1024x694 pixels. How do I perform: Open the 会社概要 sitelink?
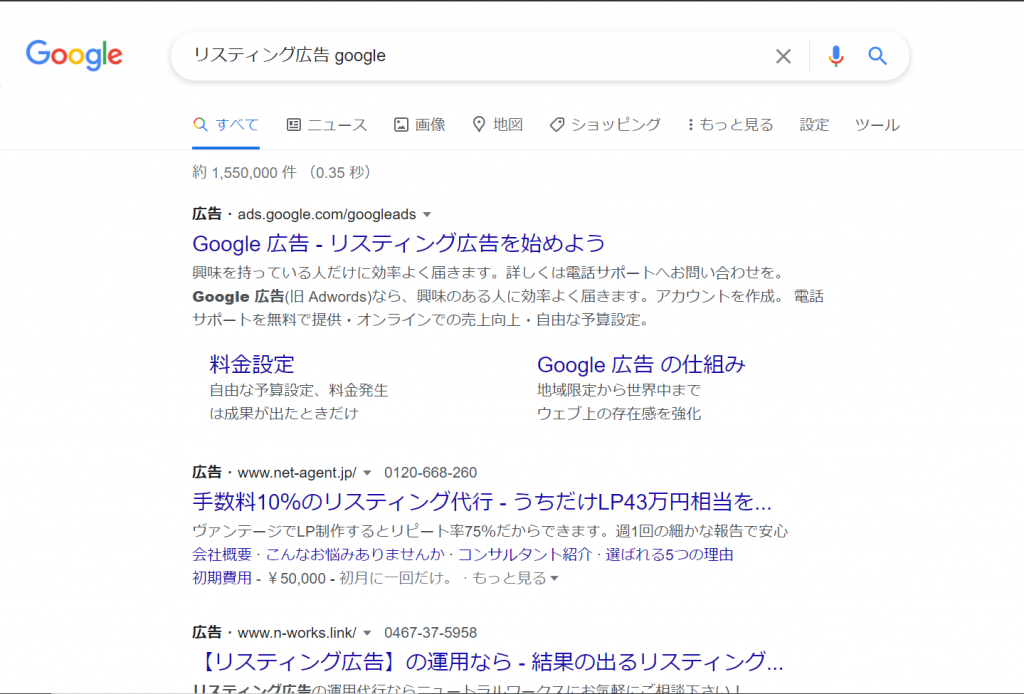[x=221, y=554]
